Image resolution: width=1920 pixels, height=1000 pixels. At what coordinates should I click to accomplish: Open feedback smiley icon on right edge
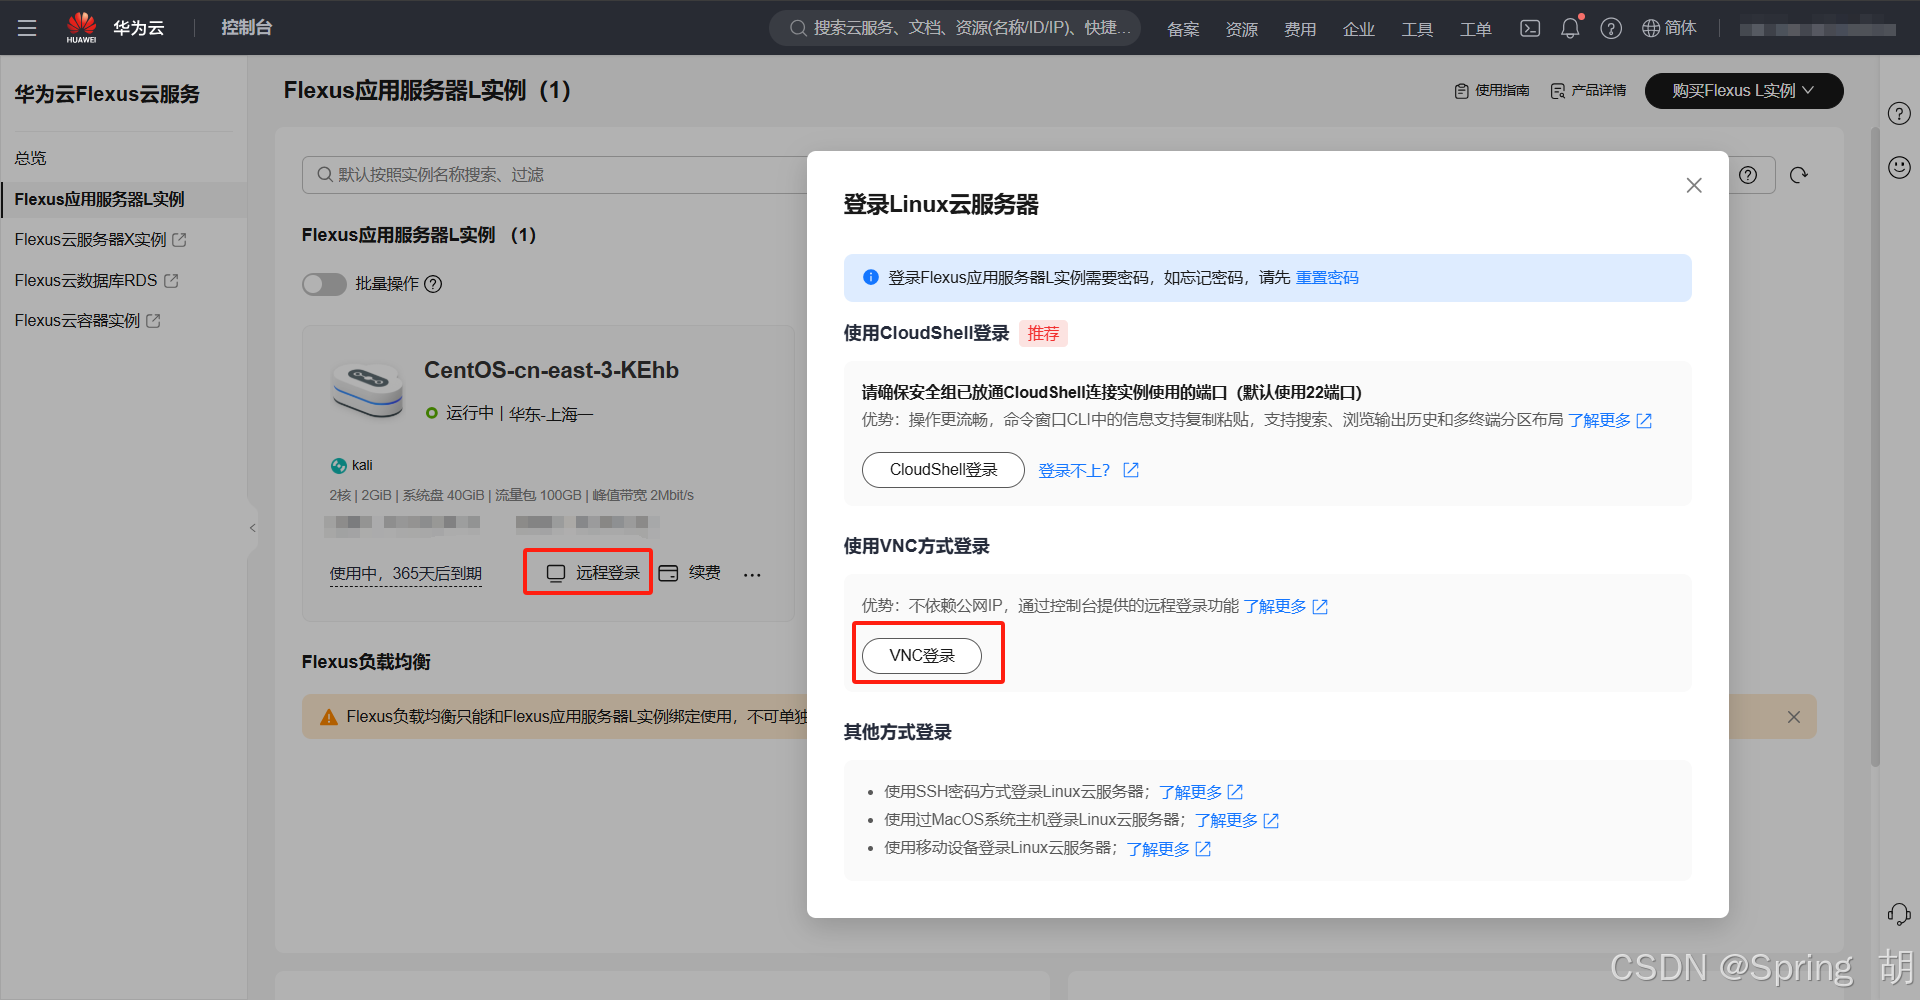1899,167
